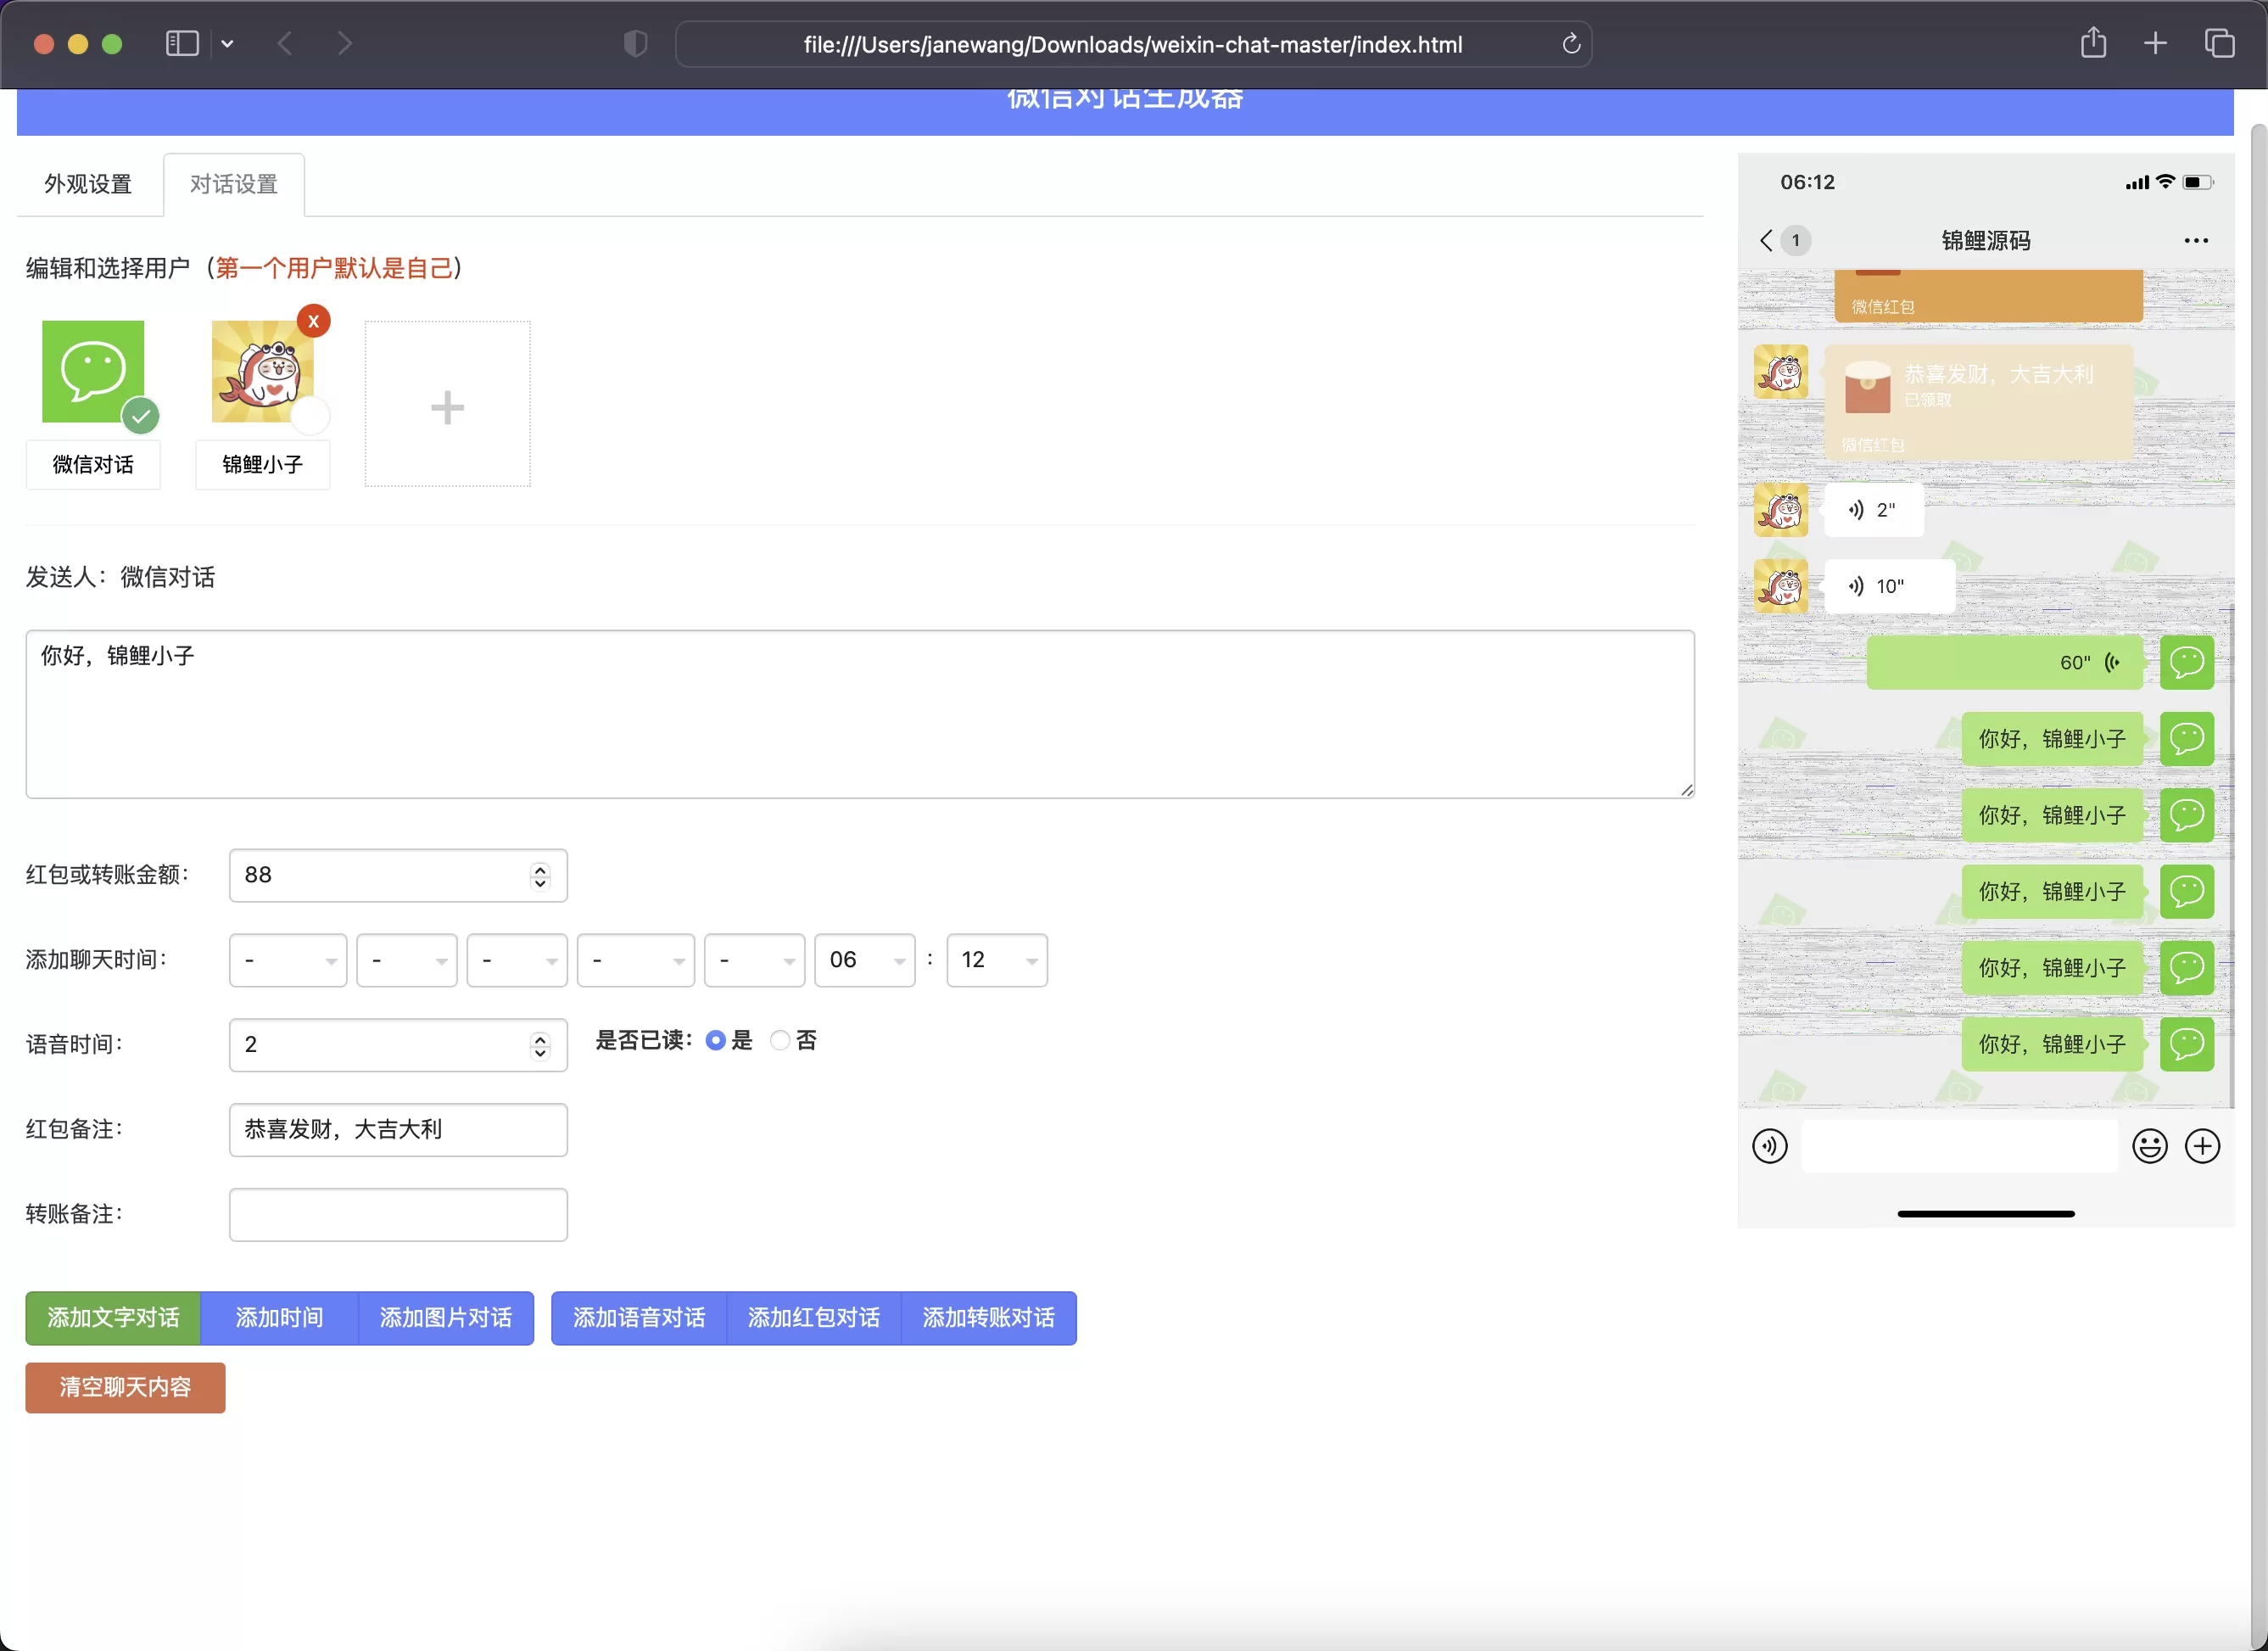This screenshot has width=2268, height=1651.
Task: Open the three-dot menu in chat header
Action: [x=2196, y=241]
